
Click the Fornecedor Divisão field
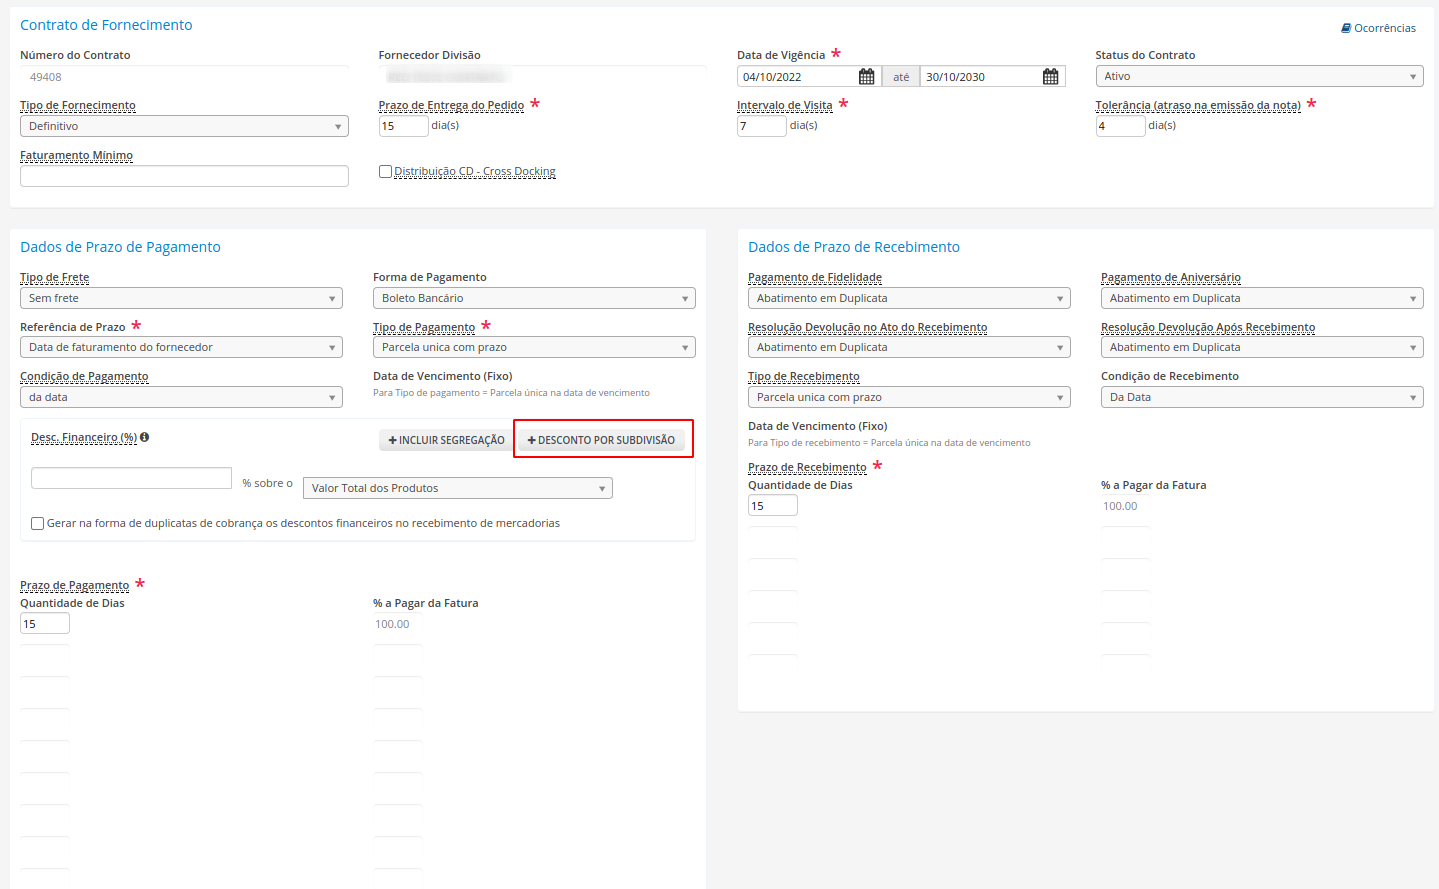[x=542, y=77]
